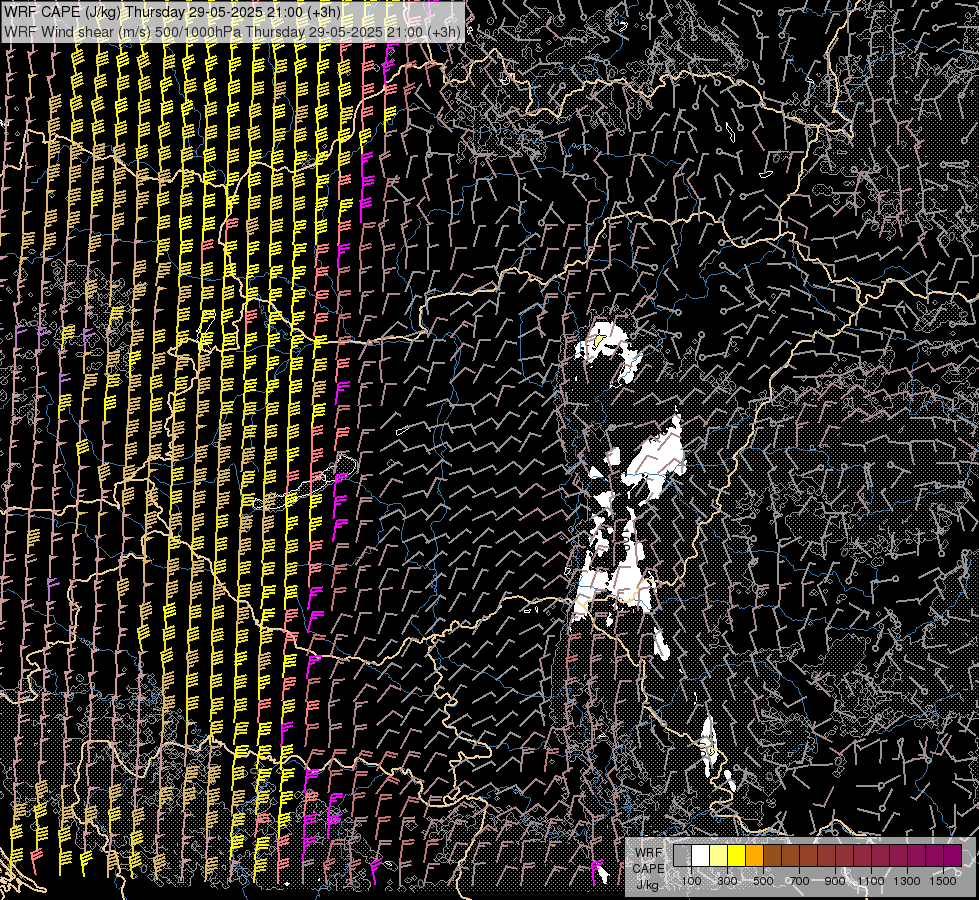979x900 pixels.
Task: Select the bright yellow swatch after 300
Action: click(x=736, y=855)
